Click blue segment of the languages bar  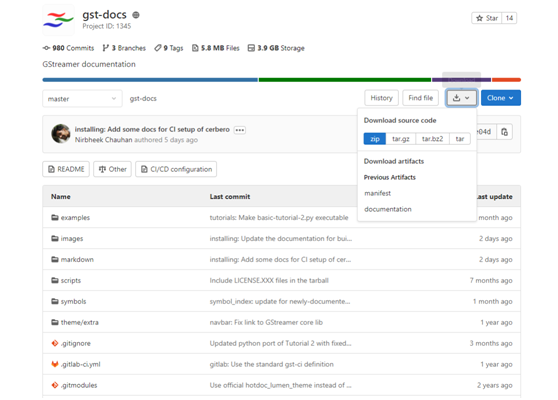click(x=150, y=80)
